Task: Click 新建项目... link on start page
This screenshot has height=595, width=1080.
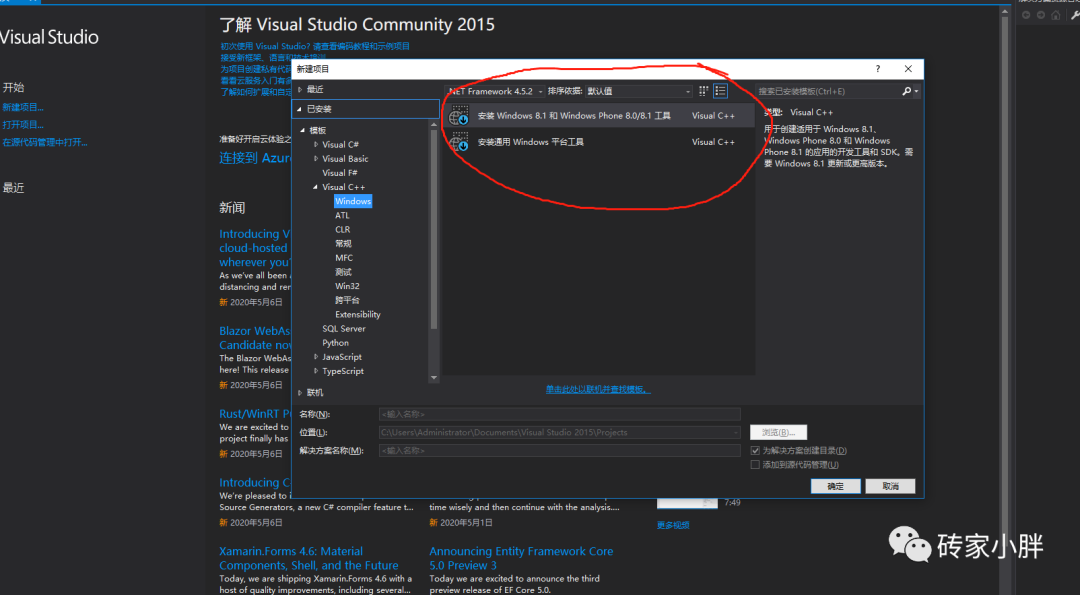Action: point(23,107)
